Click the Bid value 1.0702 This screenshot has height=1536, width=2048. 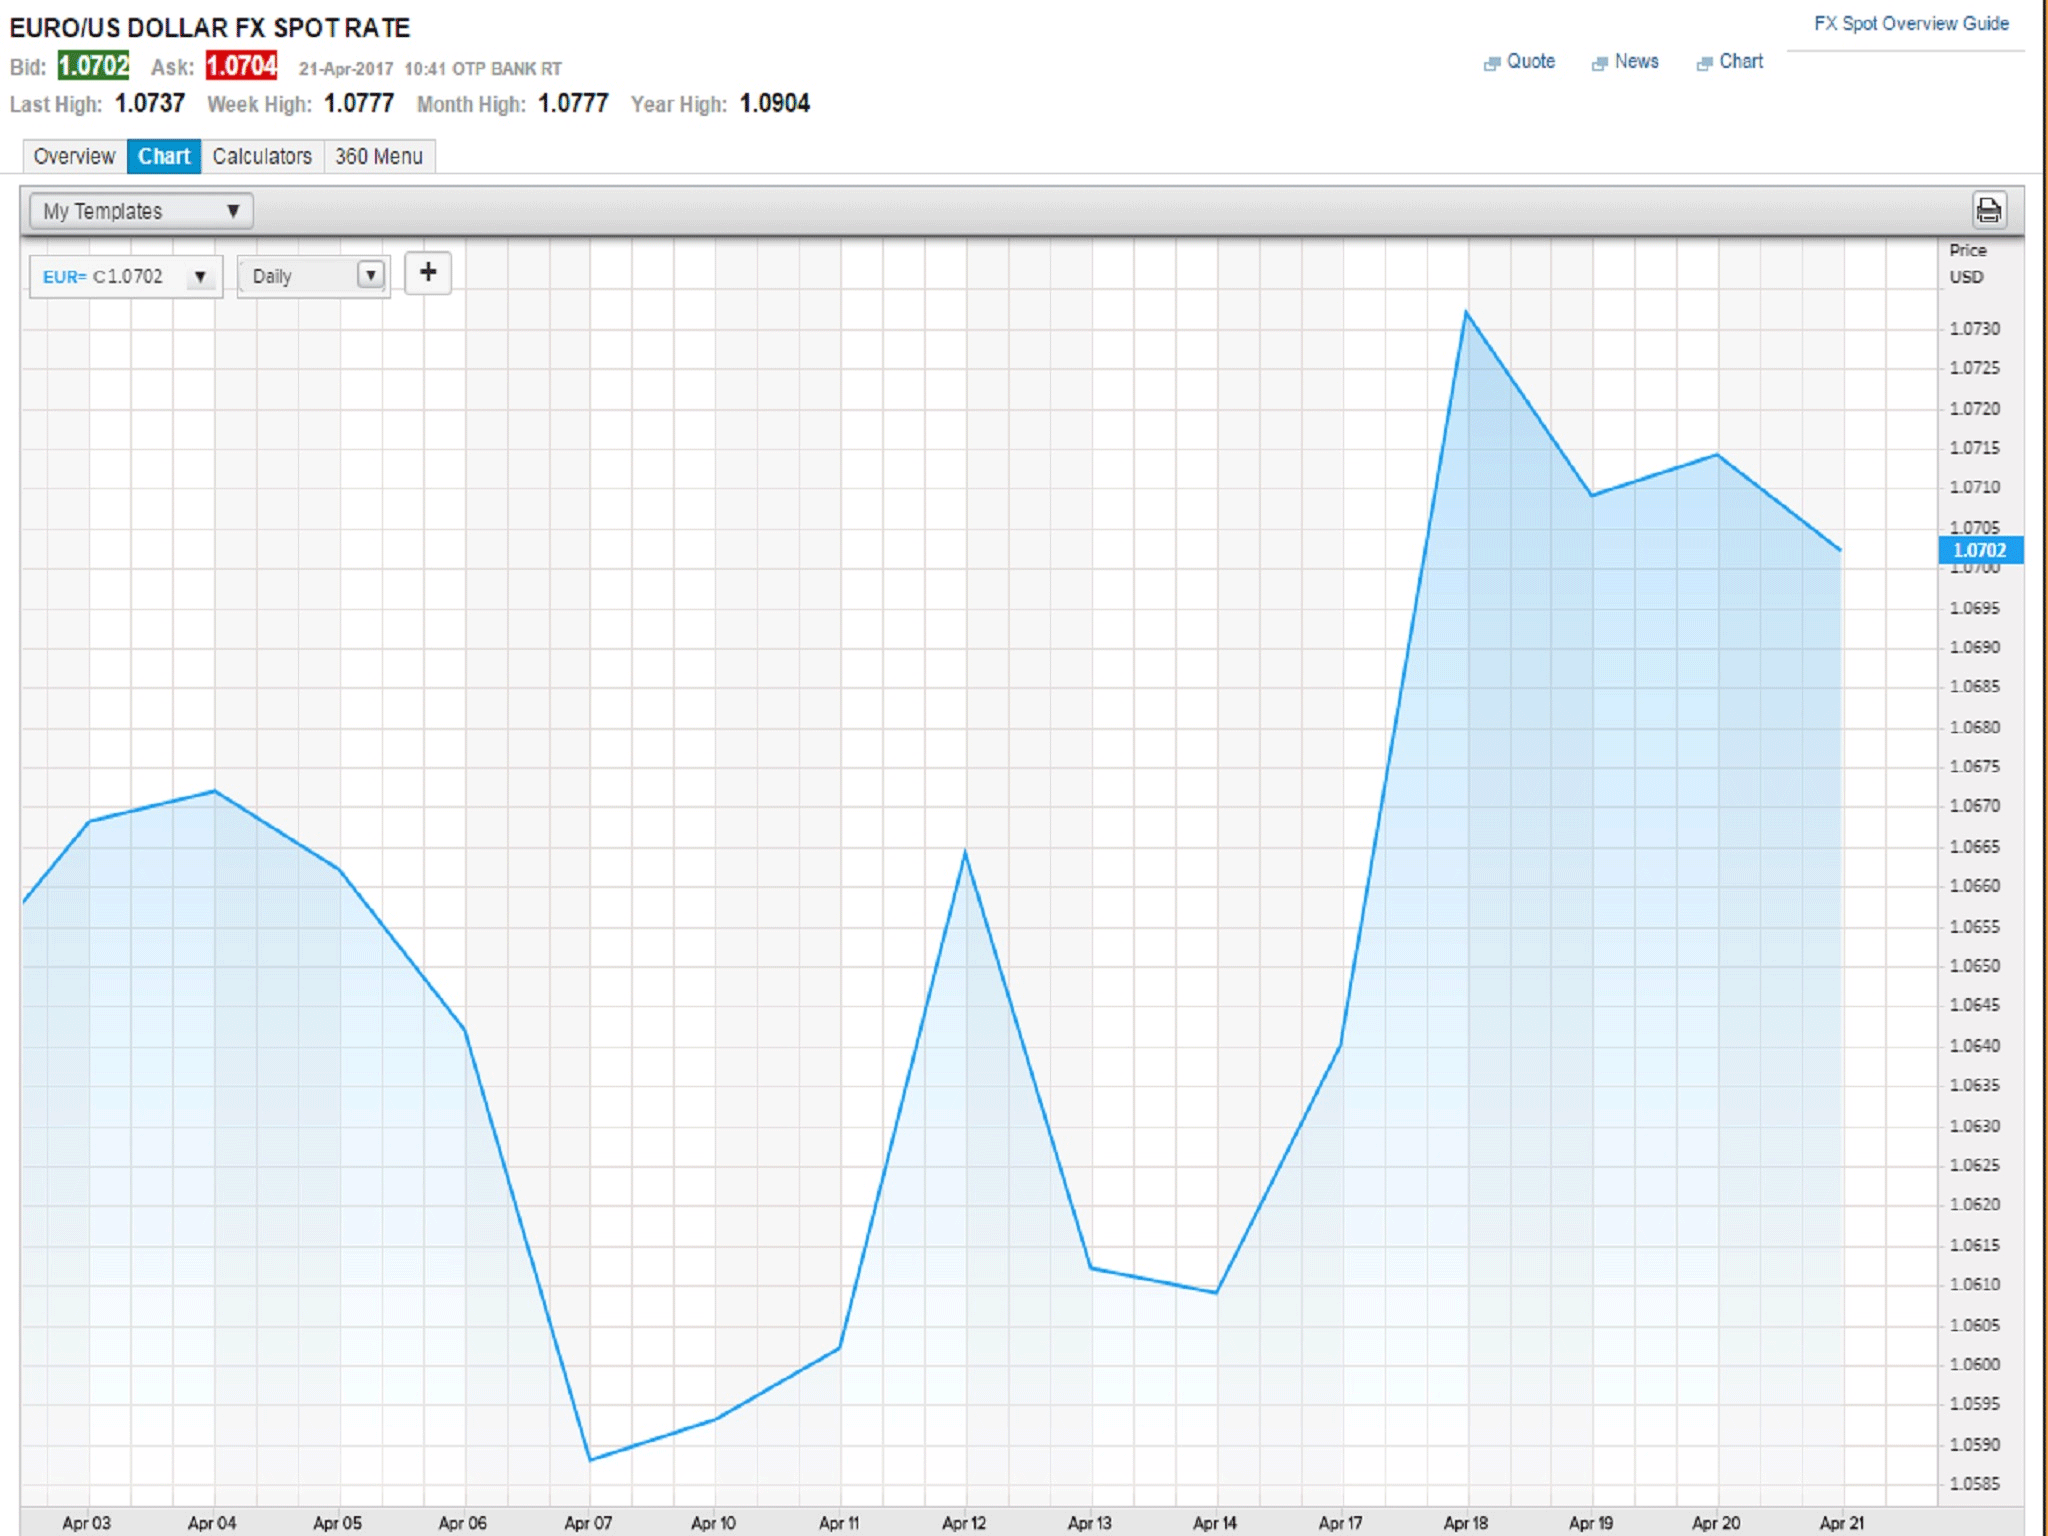[x=93, y=66]
